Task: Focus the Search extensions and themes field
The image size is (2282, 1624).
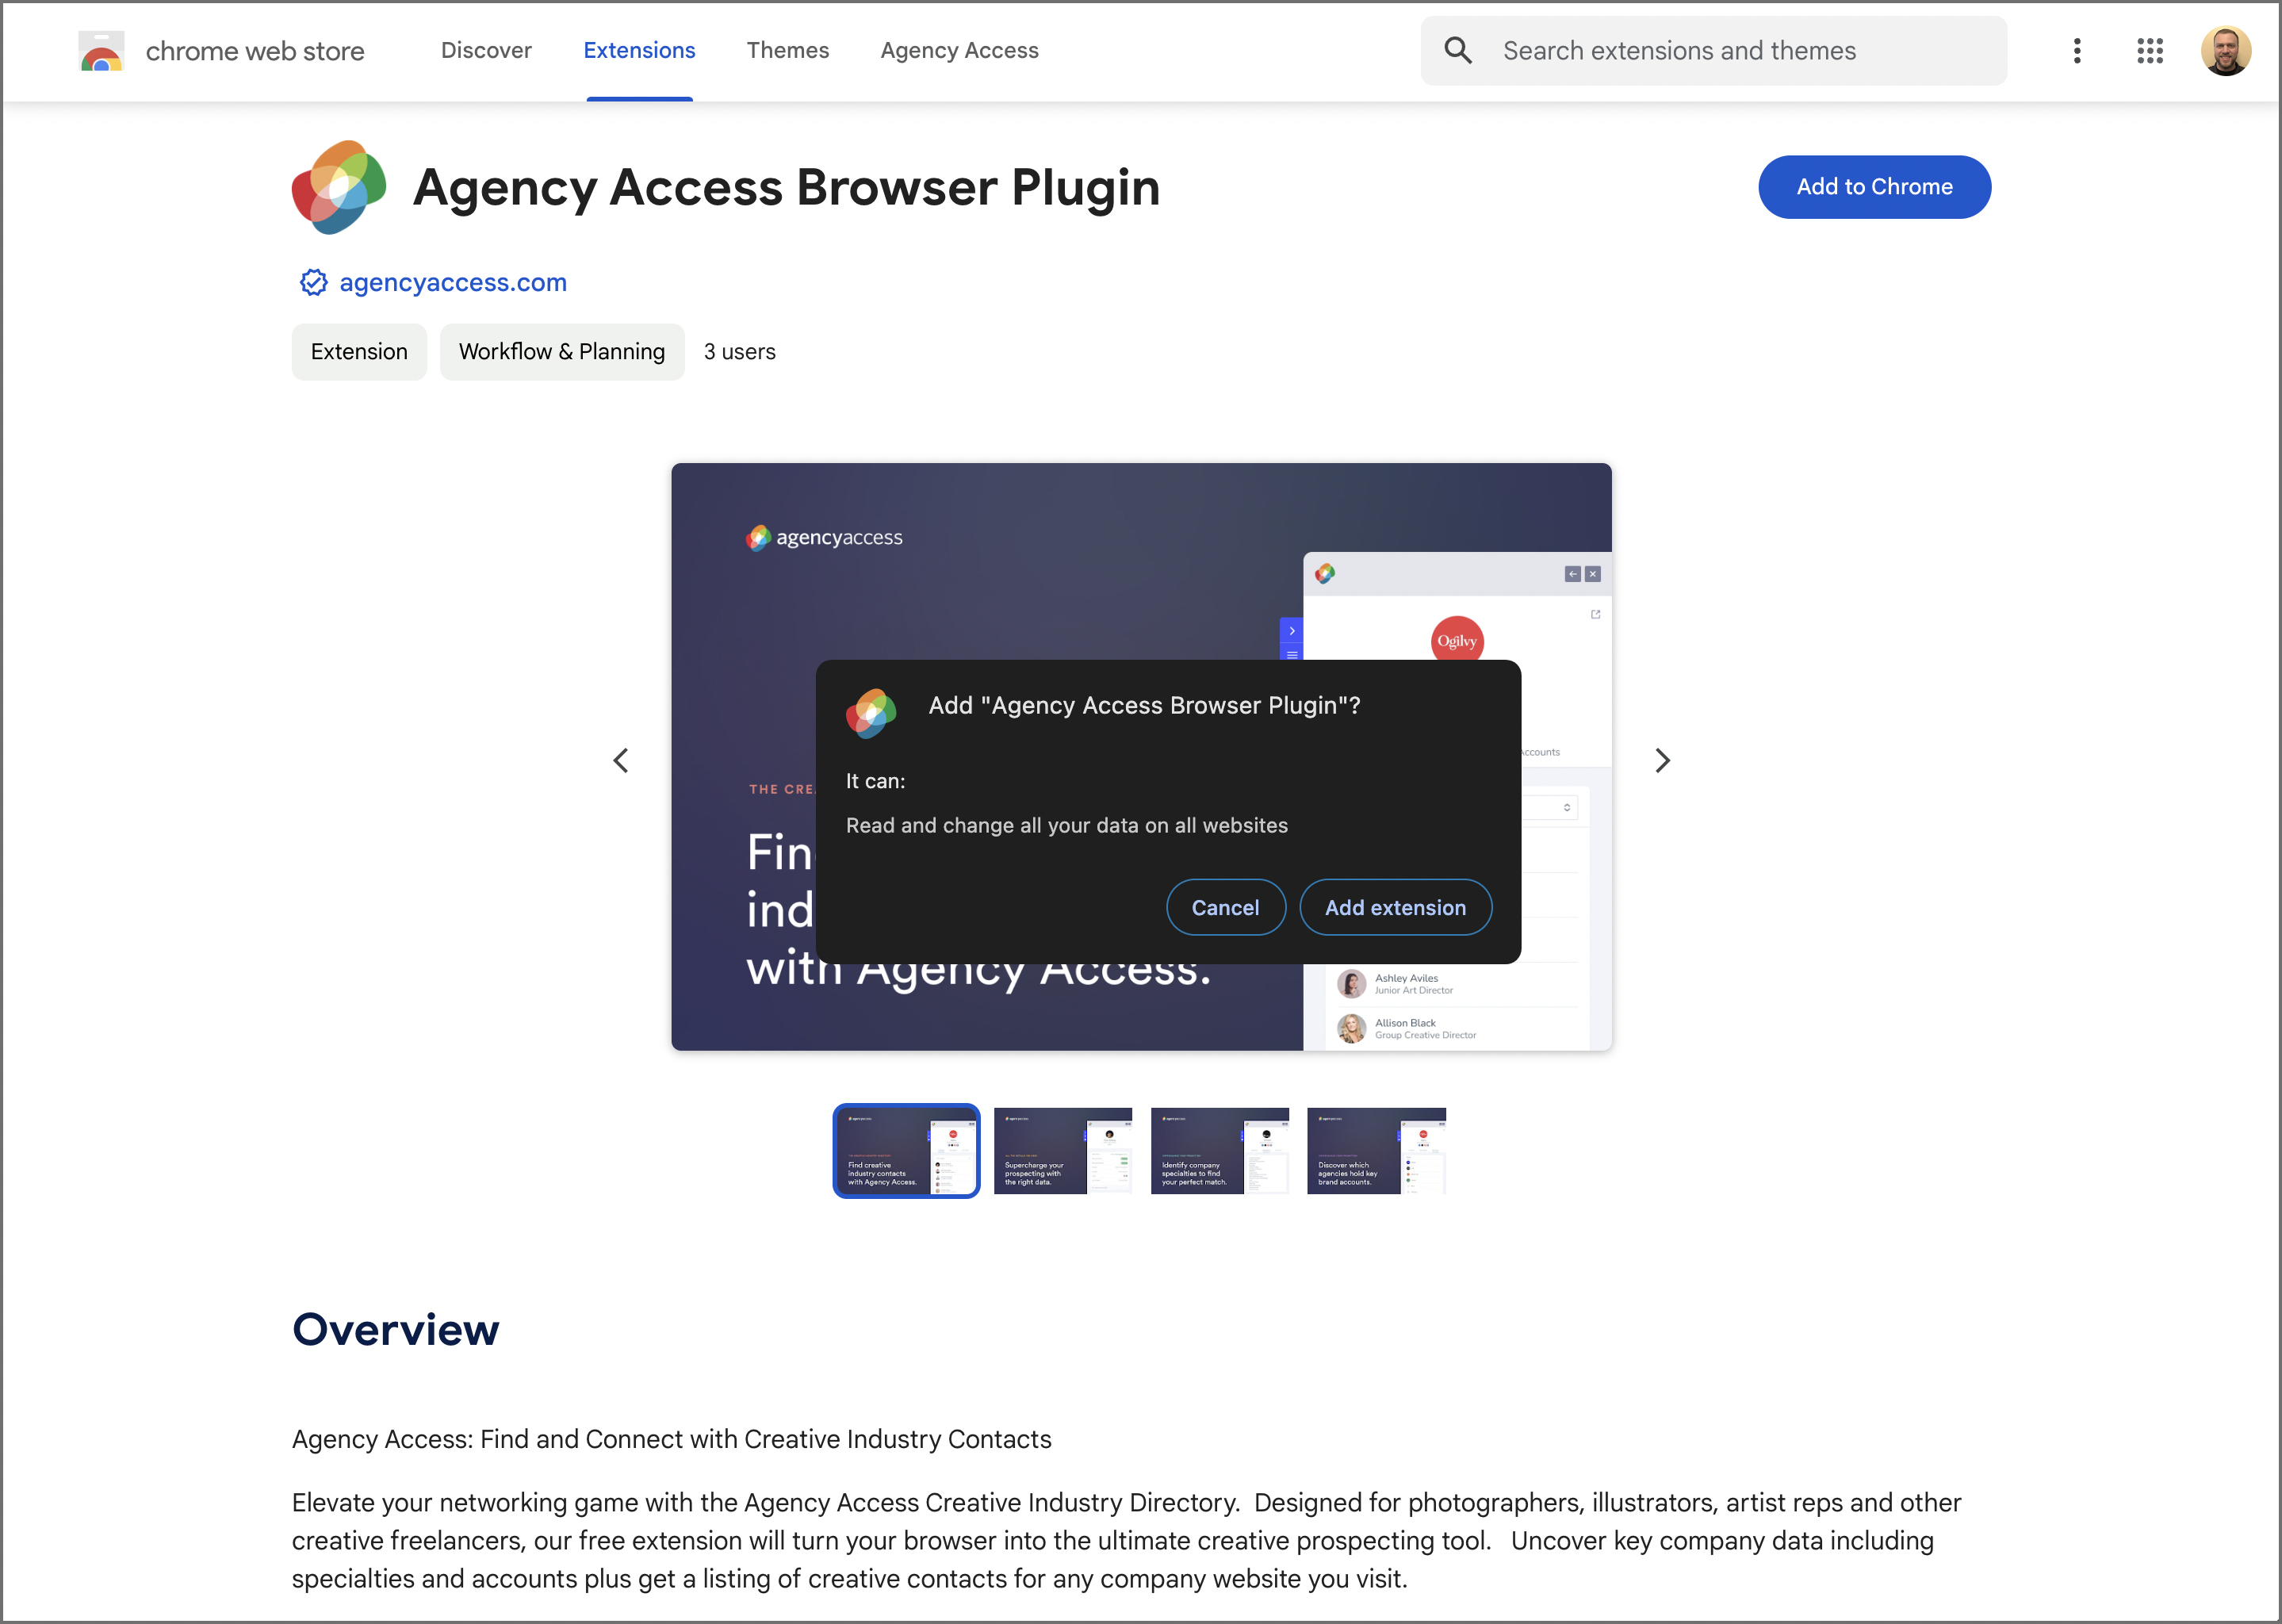Action: (x=1713, y=51)
